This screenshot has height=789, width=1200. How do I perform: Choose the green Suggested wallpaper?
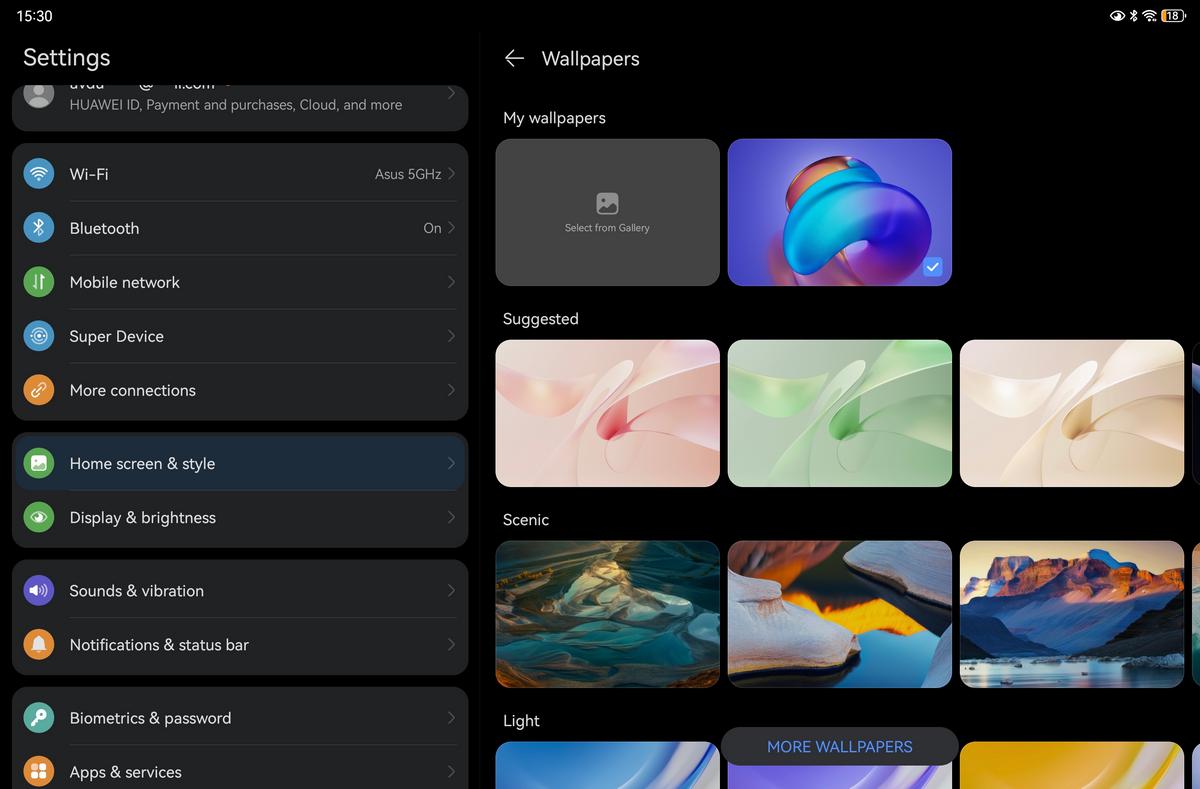[x=840, y=414]
